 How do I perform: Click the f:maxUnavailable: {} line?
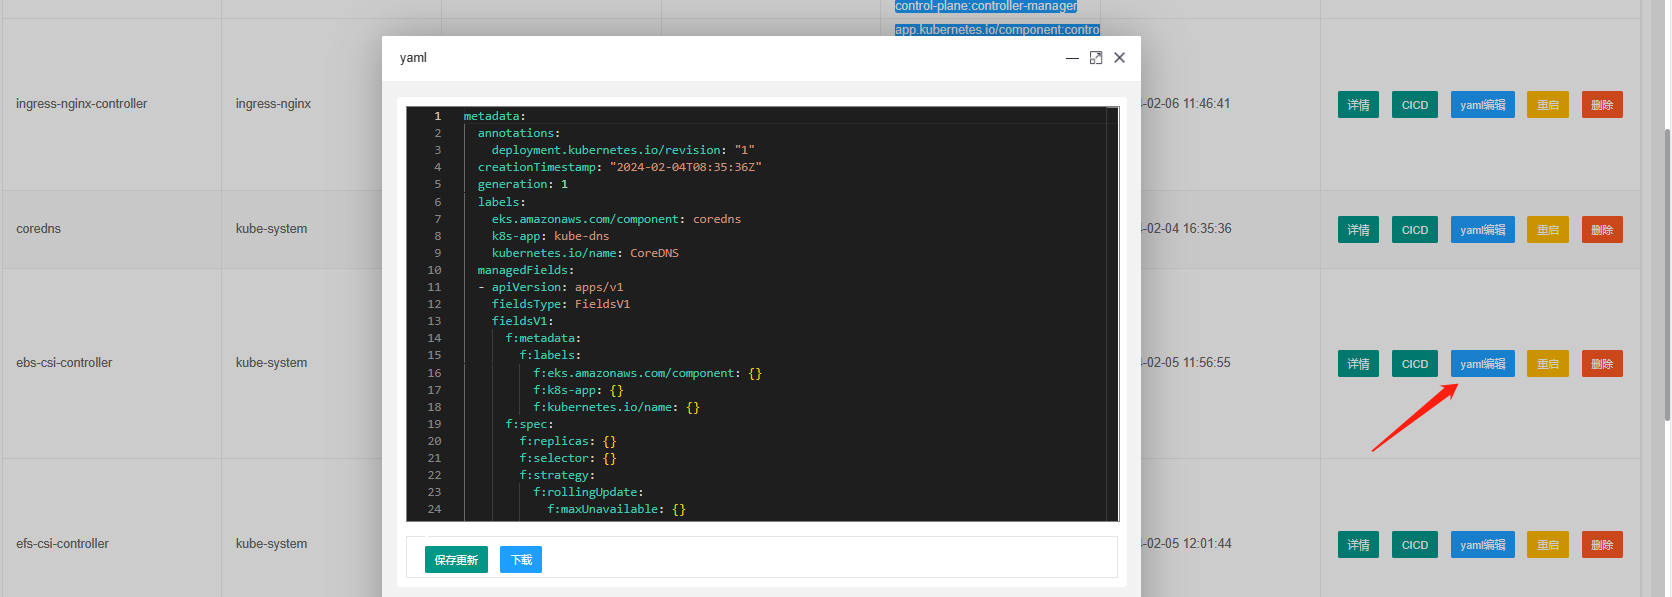pos(616,509)
